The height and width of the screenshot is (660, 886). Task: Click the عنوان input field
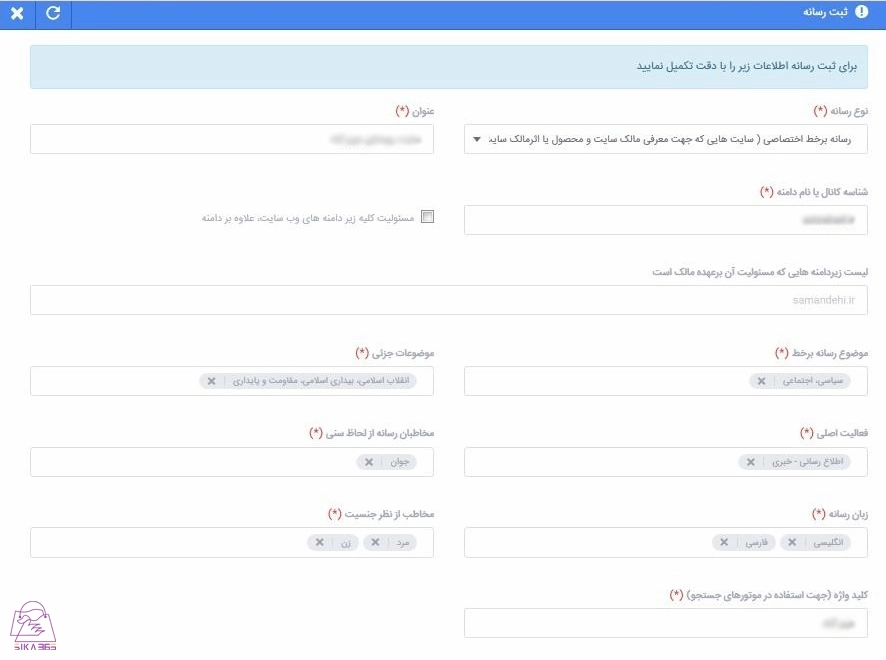click(233, 140)
